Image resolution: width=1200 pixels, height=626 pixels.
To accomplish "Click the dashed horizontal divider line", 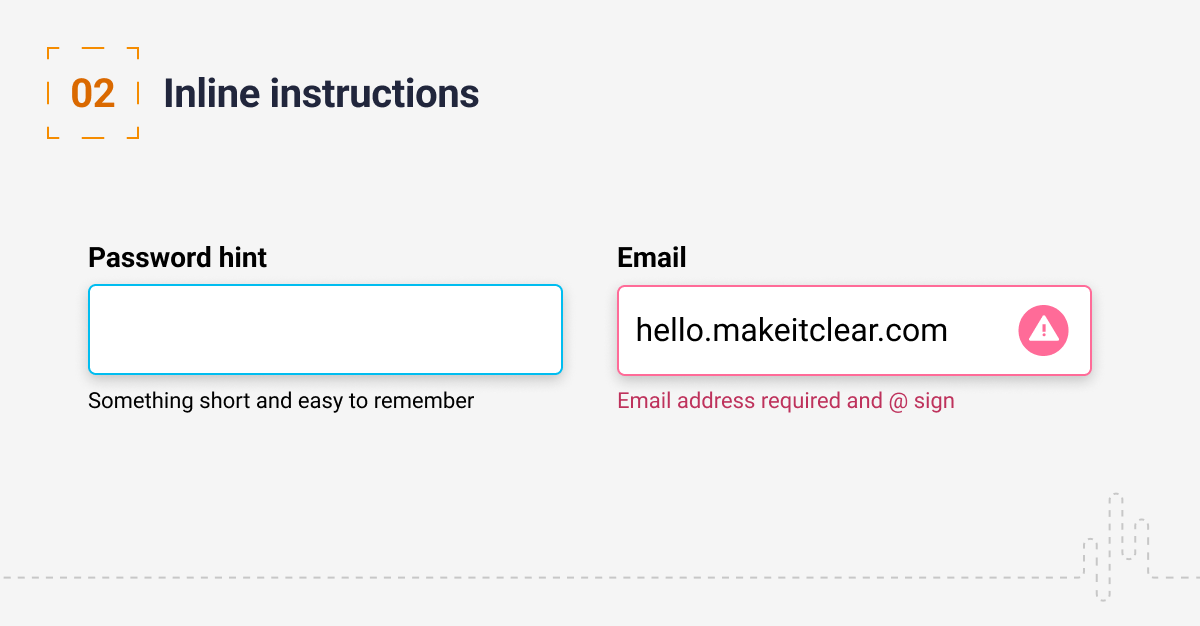I will pyautogui.click(x=500, y=577).
